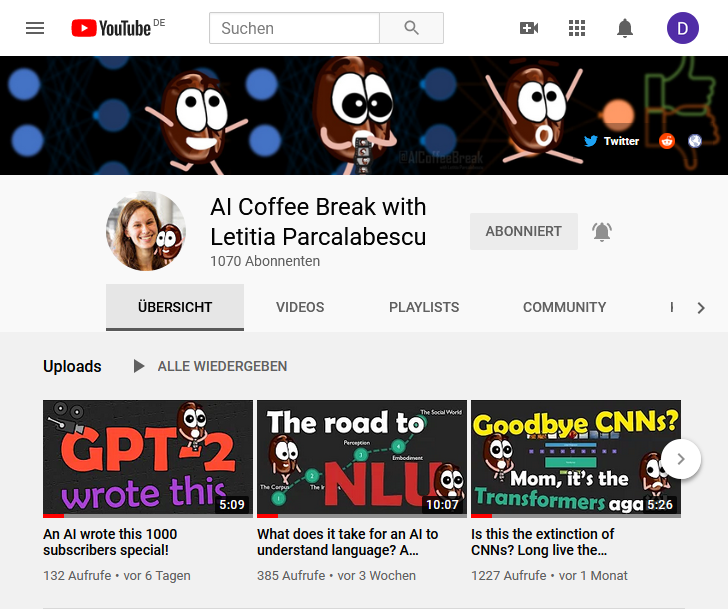Switch to the VIDEOS tab

pos(300,307)
